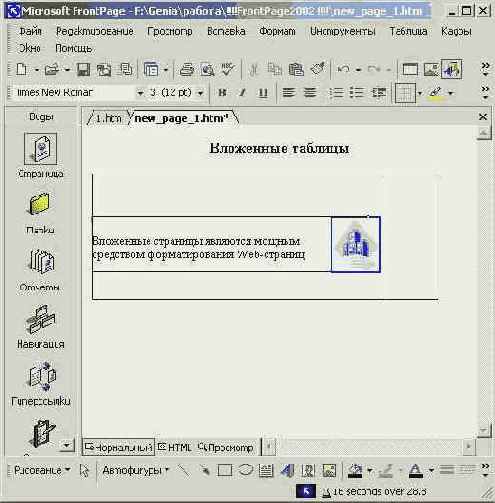This screenshot has height=503, width=495.
Task: Open the borders dropdown arrow
Action: point(420,93)
